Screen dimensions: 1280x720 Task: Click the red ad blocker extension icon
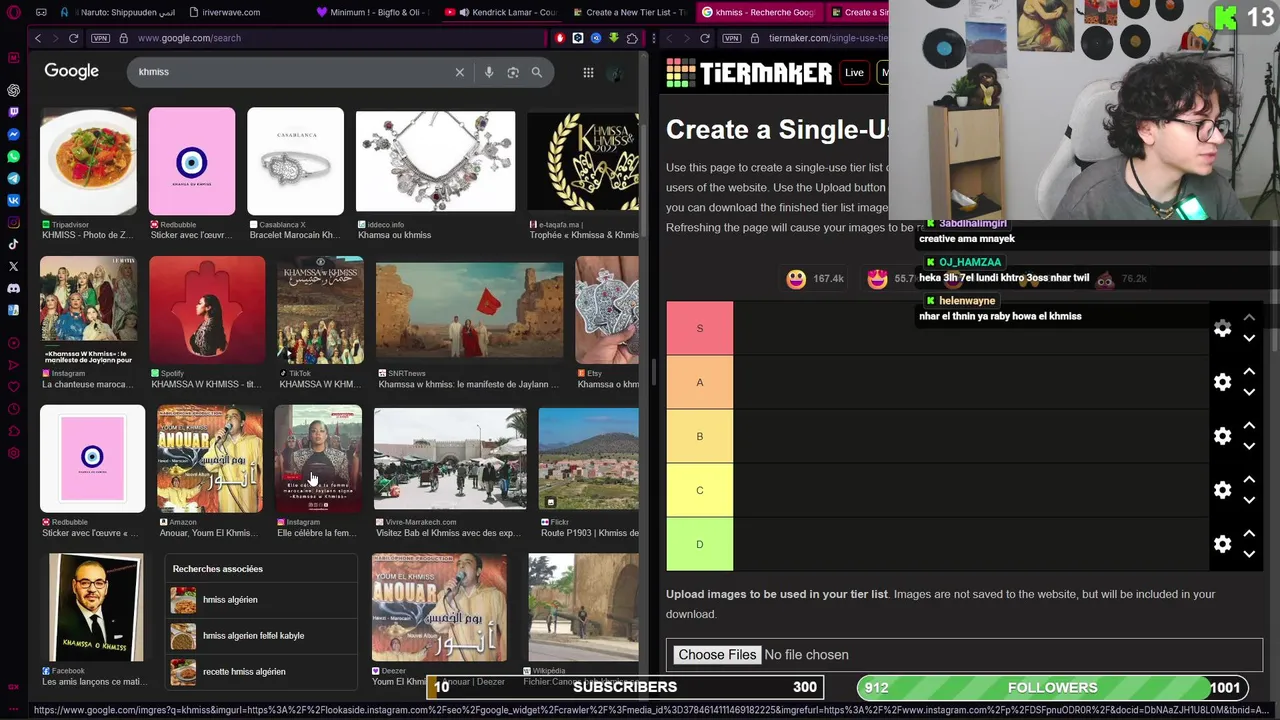560,38
